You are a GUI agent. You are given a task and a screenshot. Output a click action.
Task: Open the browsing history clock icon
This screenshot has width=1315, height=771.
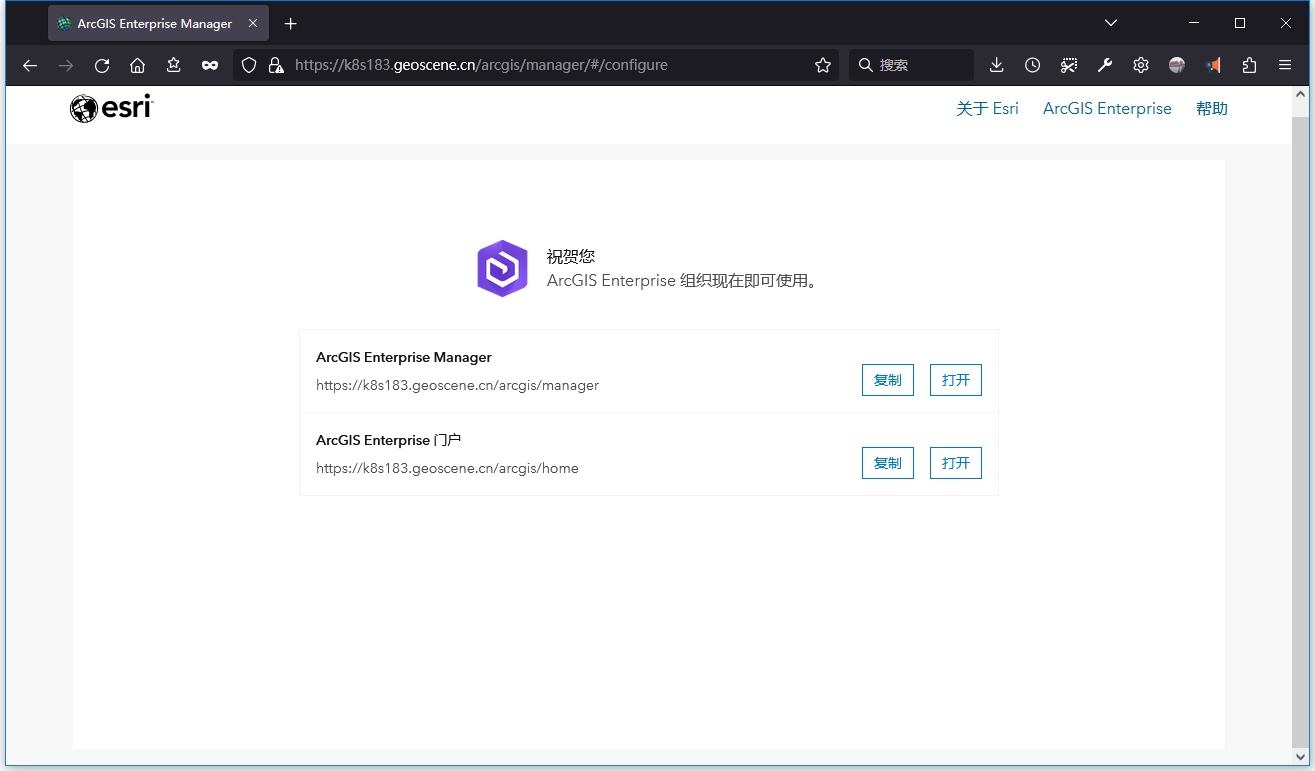1032,65
